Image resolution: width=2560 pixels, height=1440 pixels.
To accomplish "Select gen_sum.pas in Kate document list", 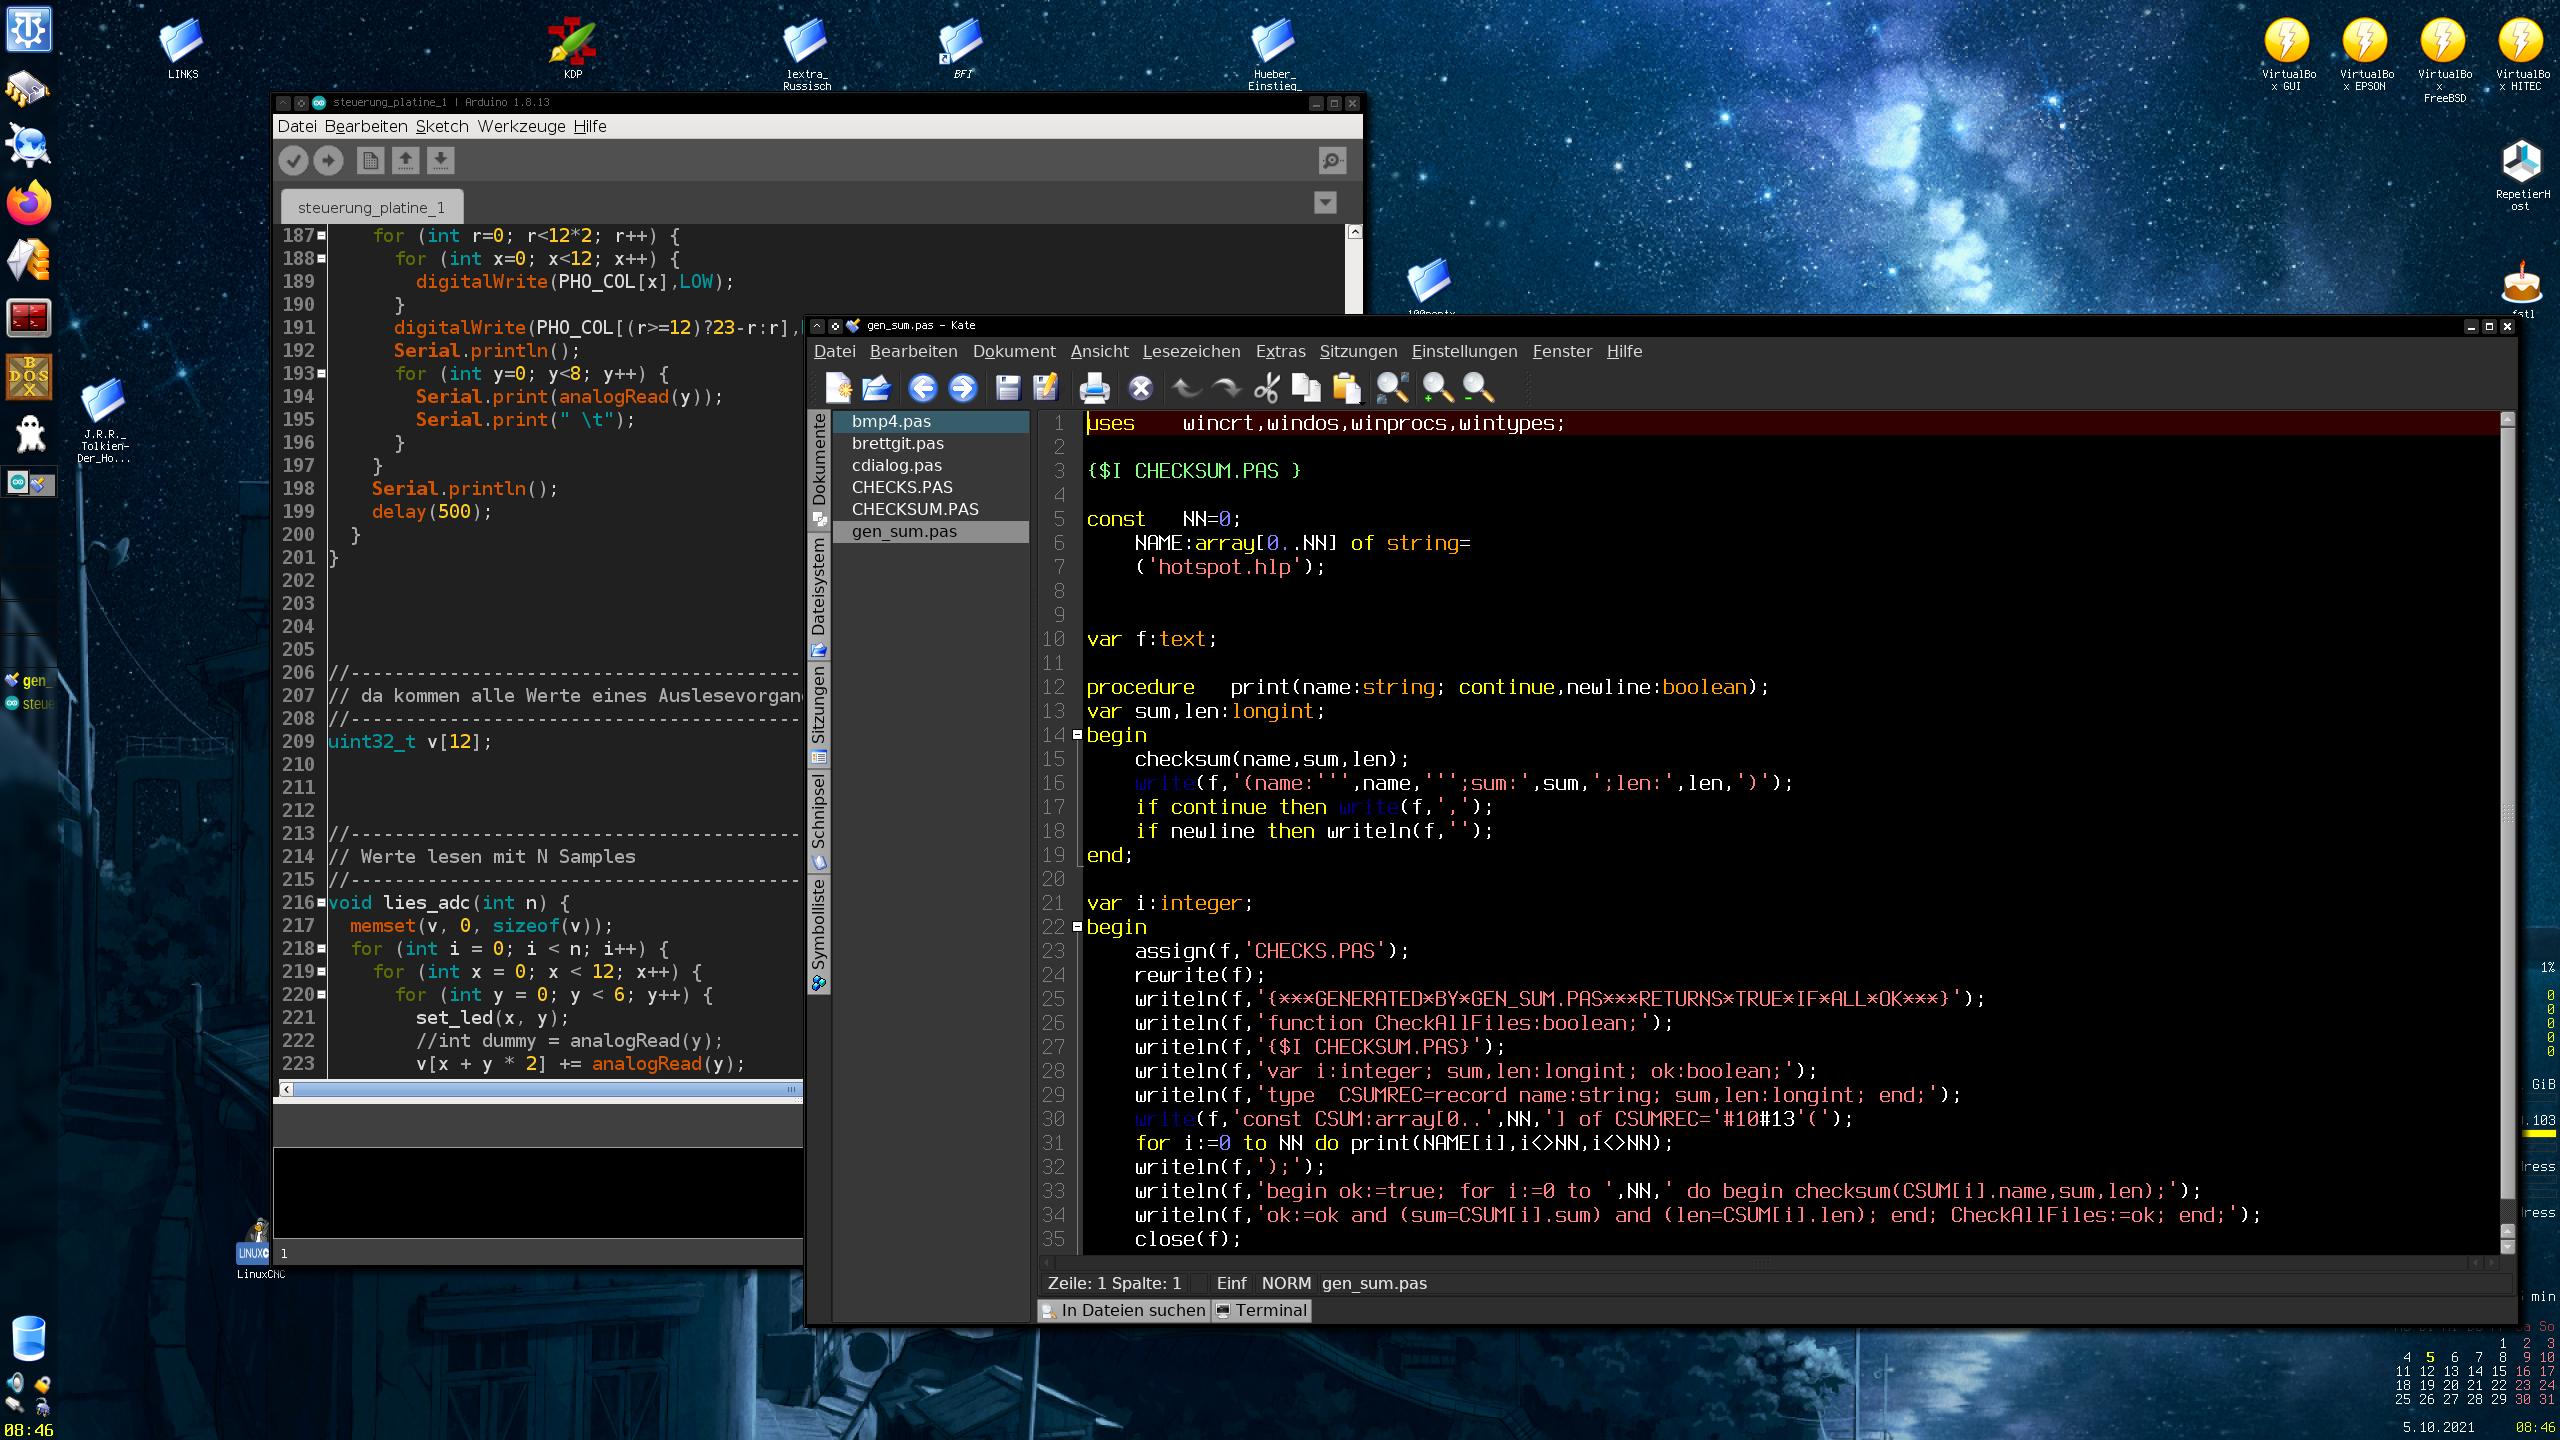I will [931, 532].
